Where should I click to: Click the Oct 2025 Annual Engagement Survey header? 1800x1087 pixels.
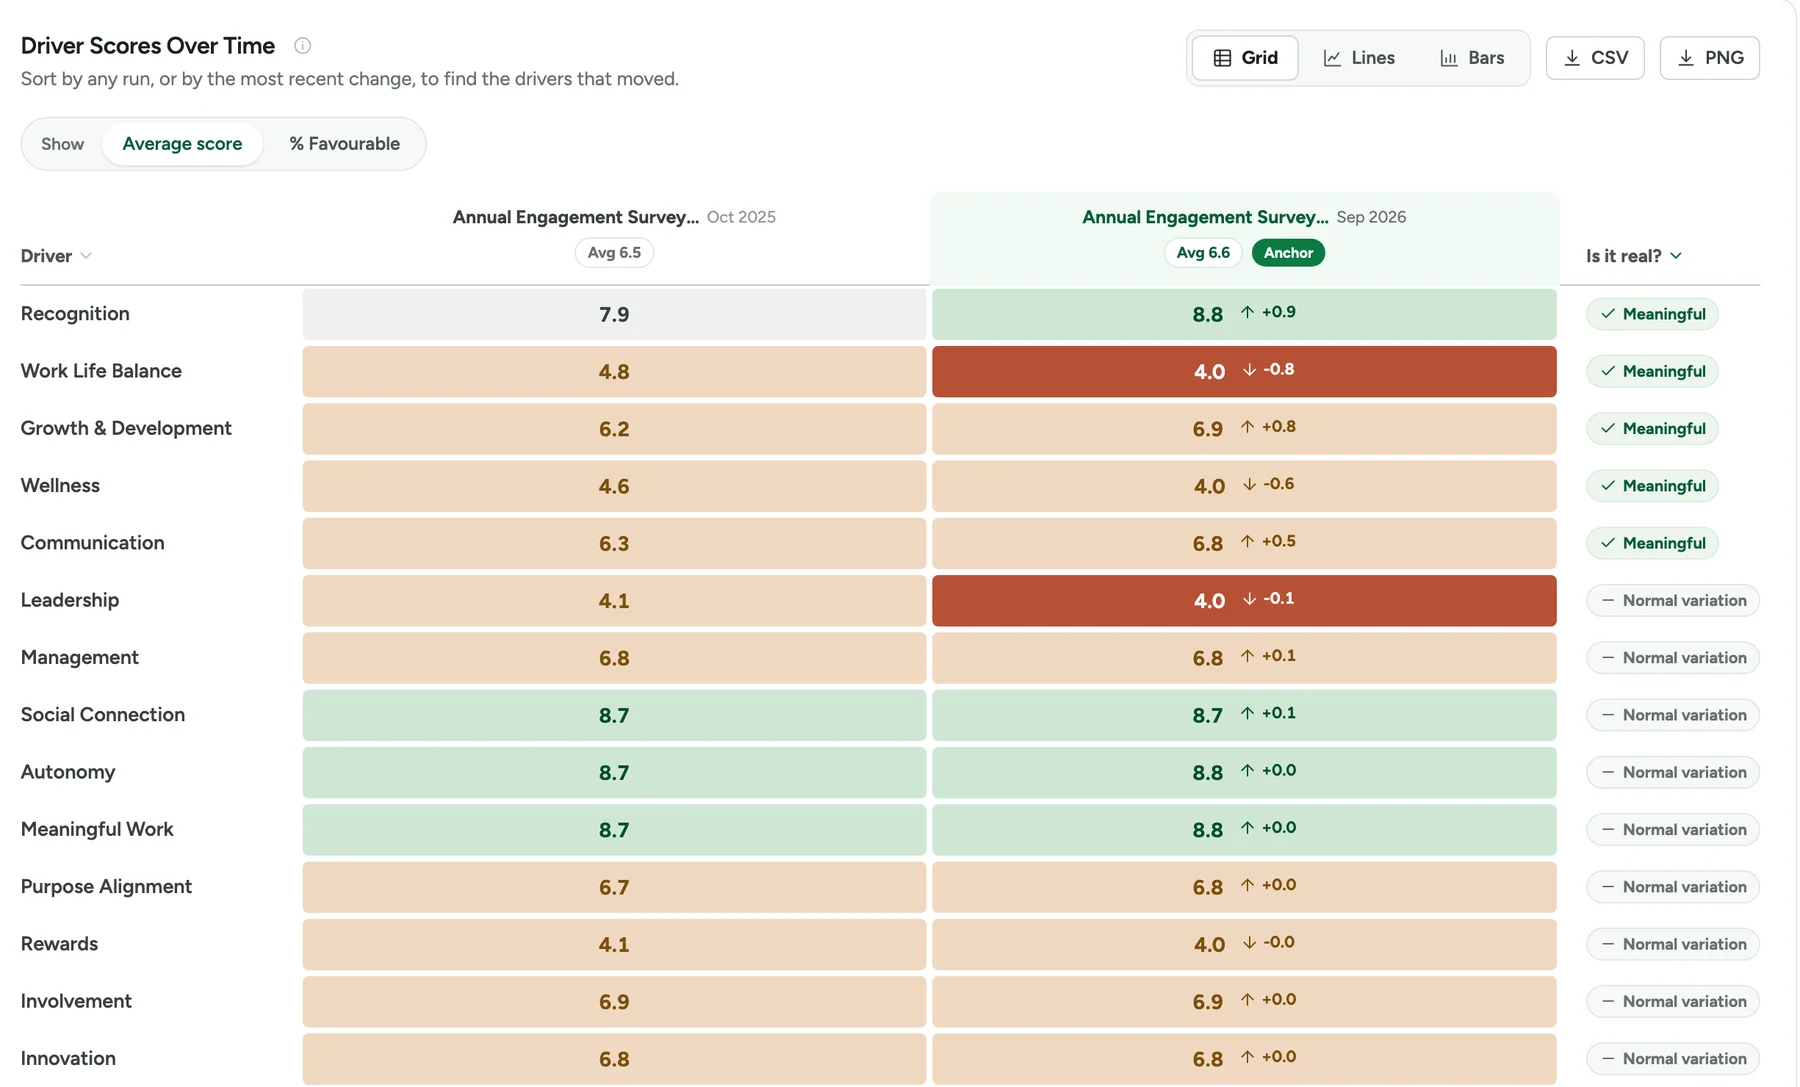(614, 217)
